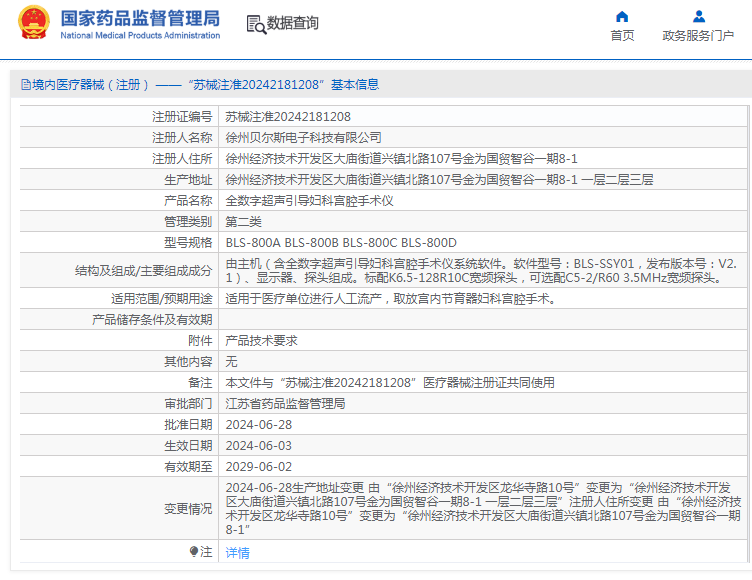This screenshot has height=580, width=752.
Task: Click the 政务服务门户 user icon
Action: coord(699,17)
